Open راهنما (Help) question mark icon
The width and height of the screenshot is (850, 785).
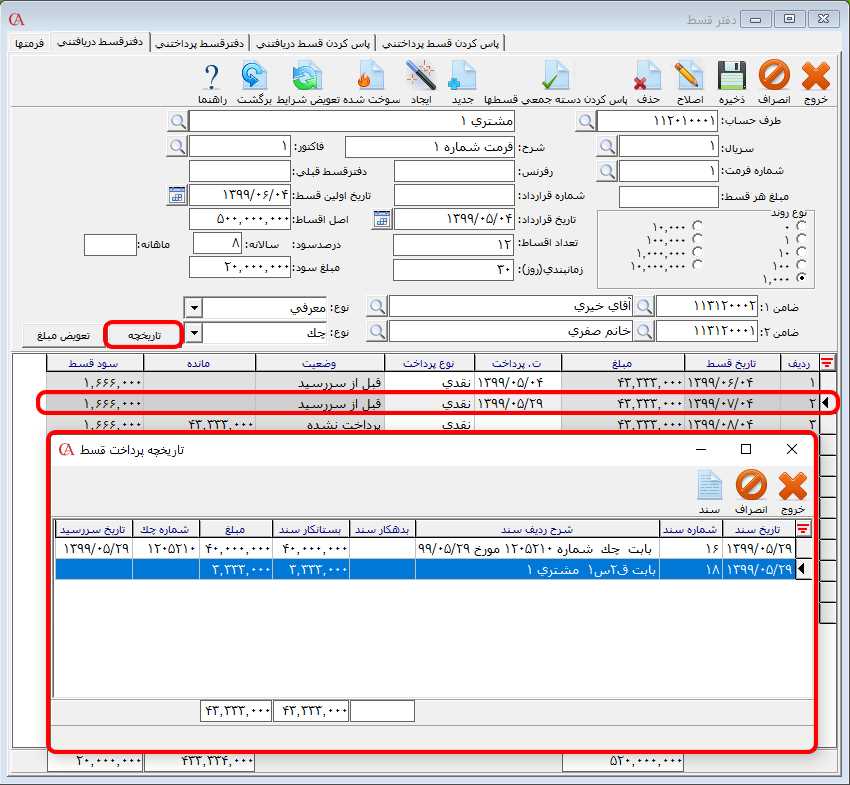click(212, 77)
